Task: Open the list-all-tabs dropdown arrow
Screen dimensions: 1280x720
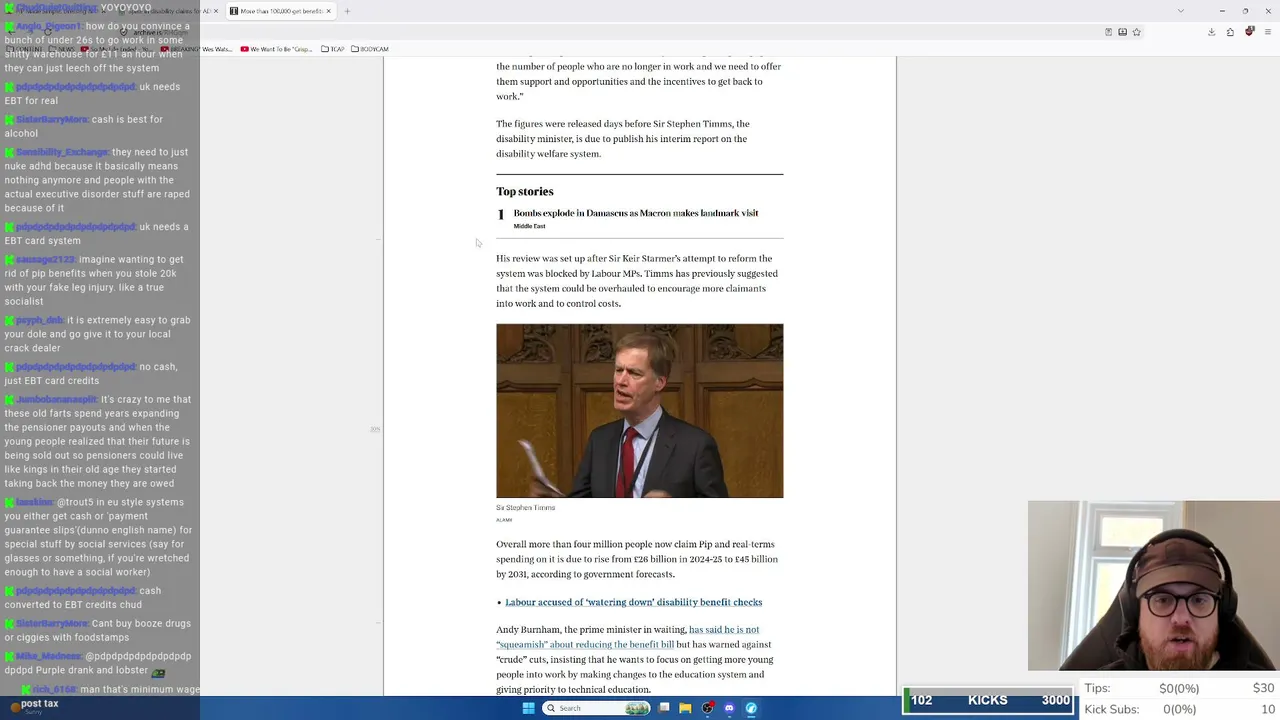Action: click(x=1180, y=11)
